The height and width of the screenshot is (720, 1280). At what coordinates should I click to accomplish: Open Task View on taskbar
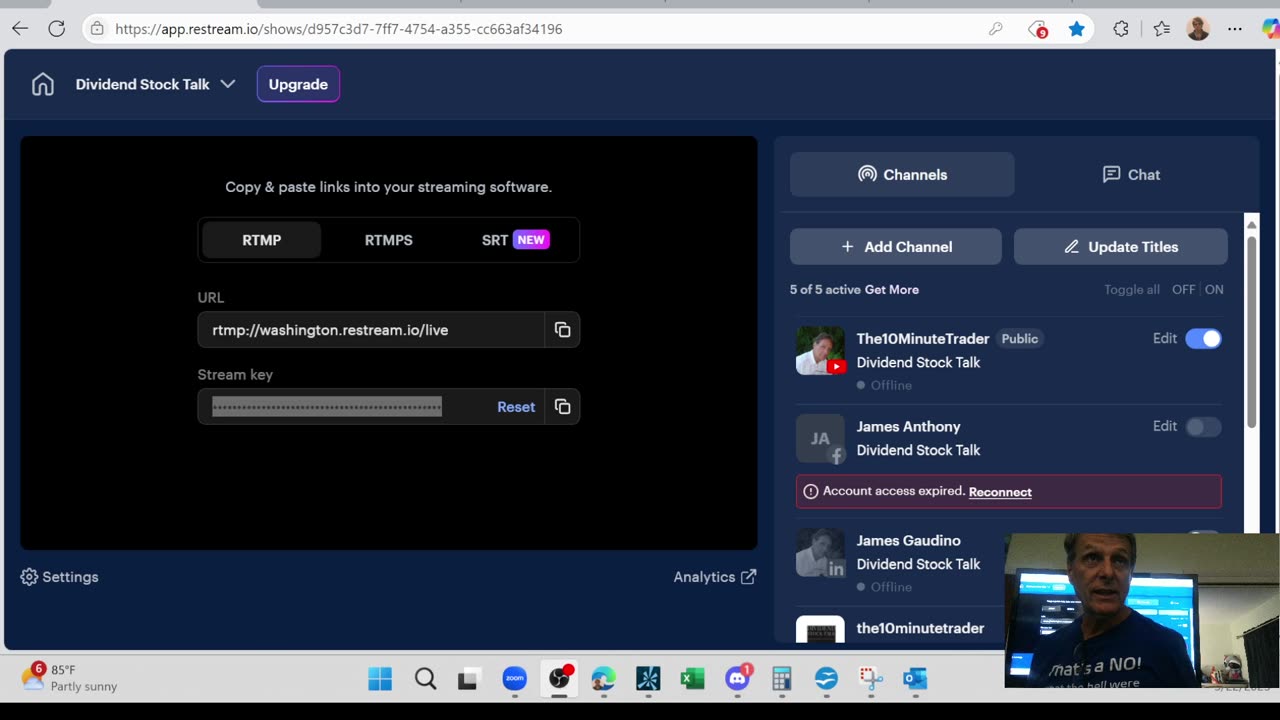(469, 680)
